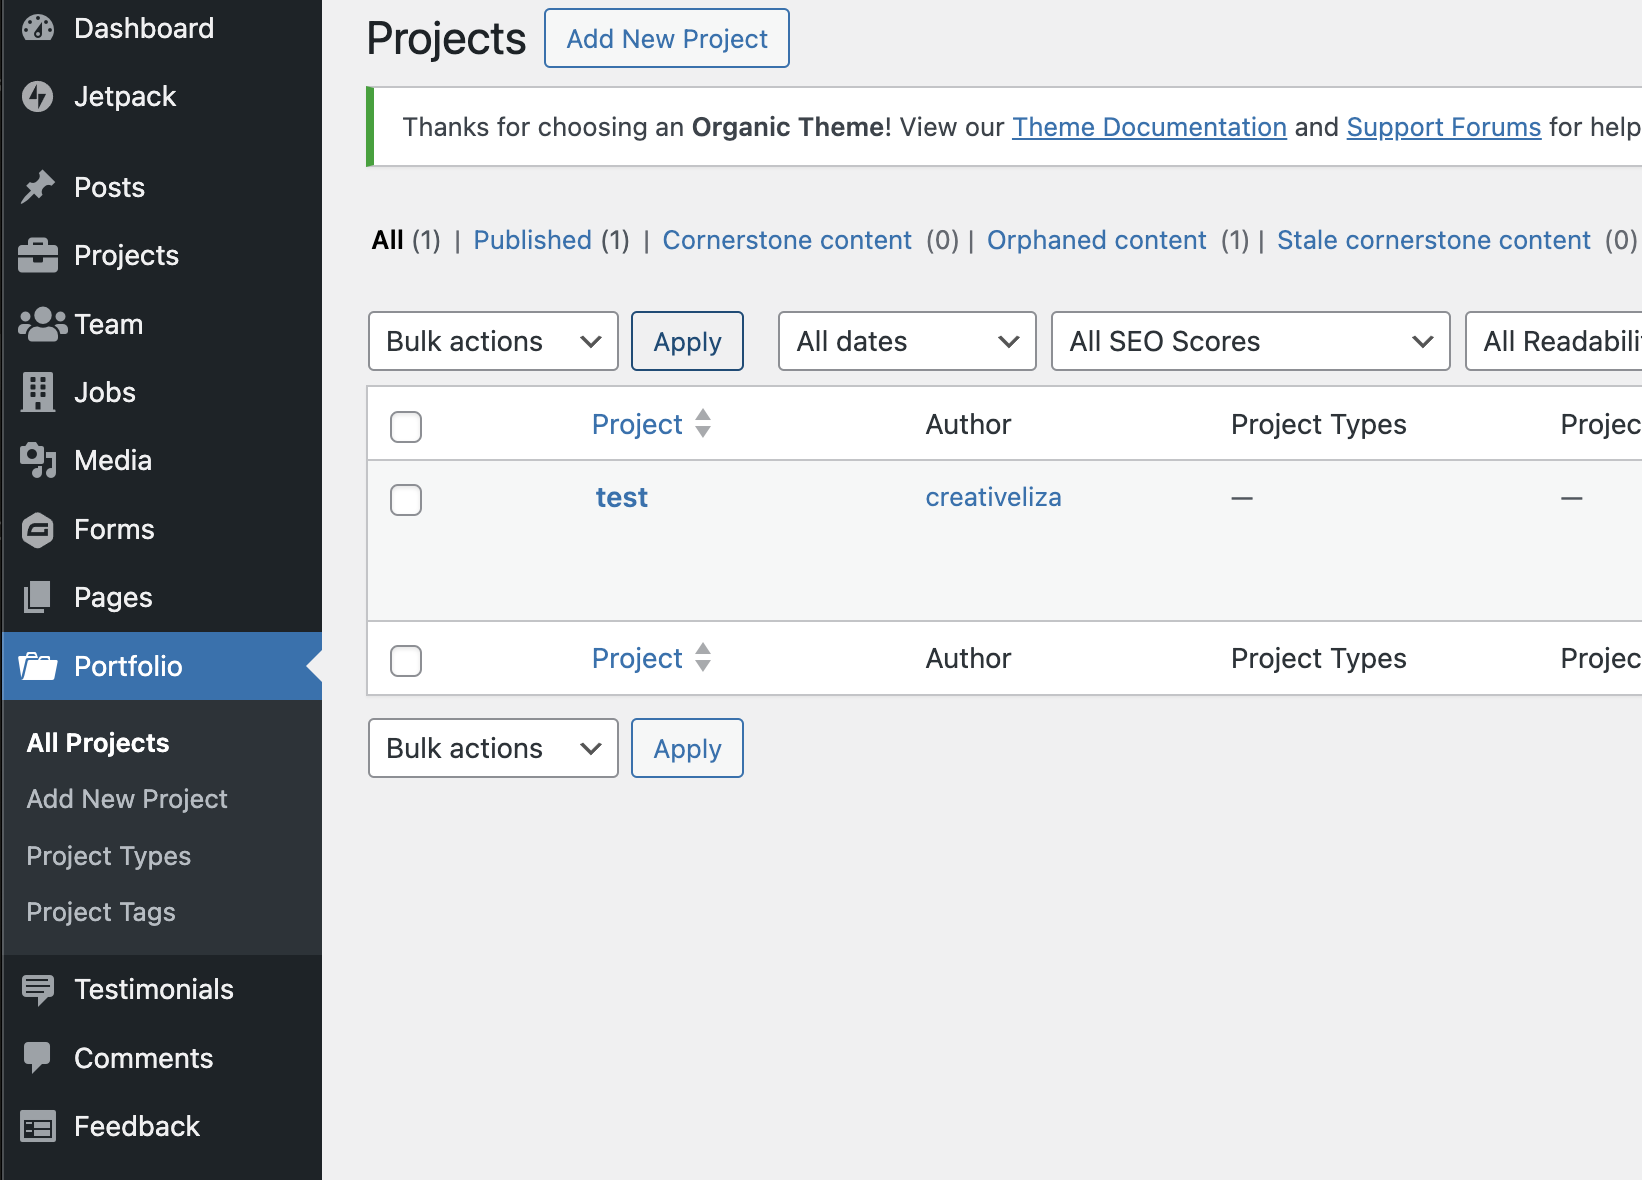Filter by the All view link
The width and height of the screenshot is (1642, 1180).
coord(388,240)
